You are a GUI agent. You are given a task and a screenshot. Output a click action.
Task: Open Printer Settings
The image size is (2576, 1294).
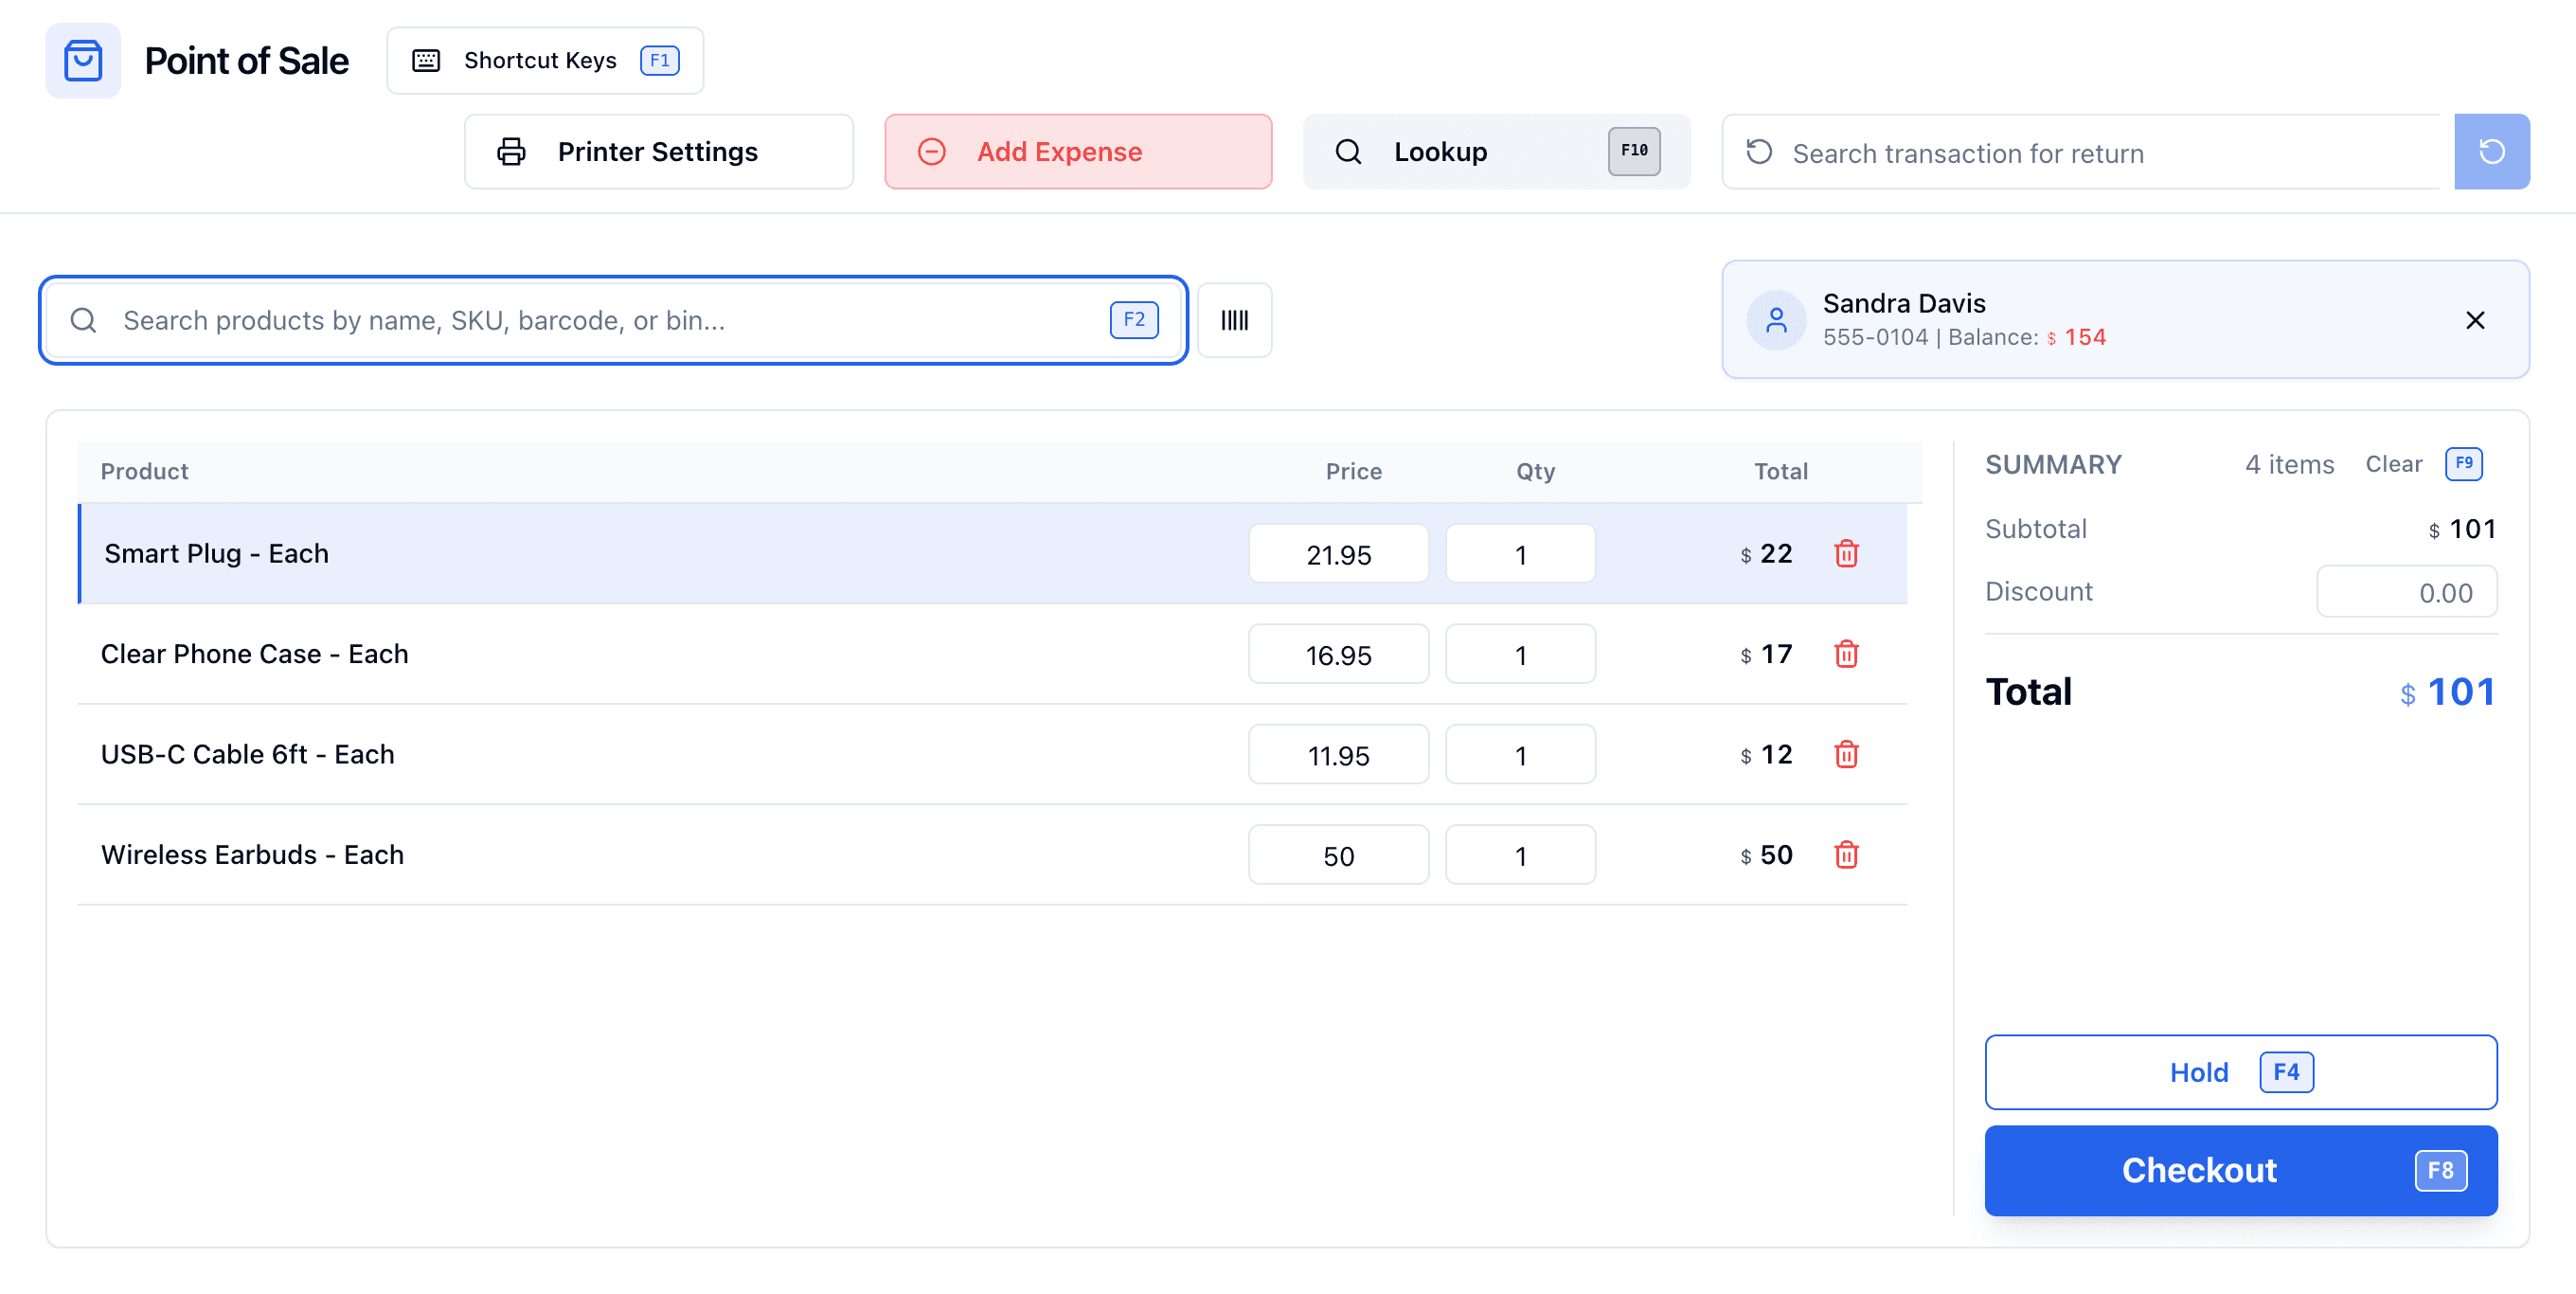click(659, 151)
